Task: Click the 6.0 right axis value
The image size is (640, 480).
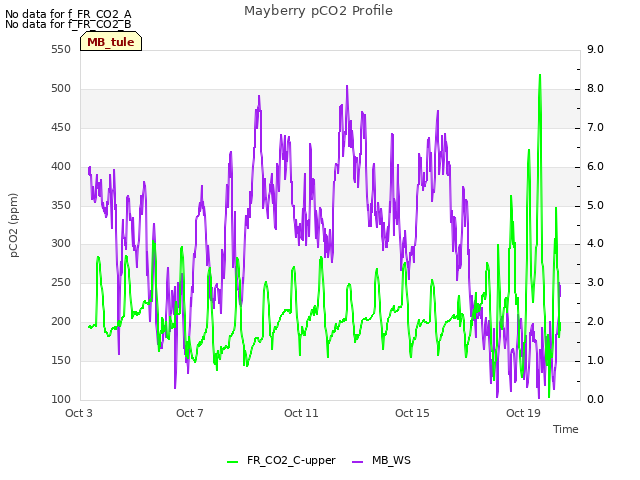Action: (595, 167)
